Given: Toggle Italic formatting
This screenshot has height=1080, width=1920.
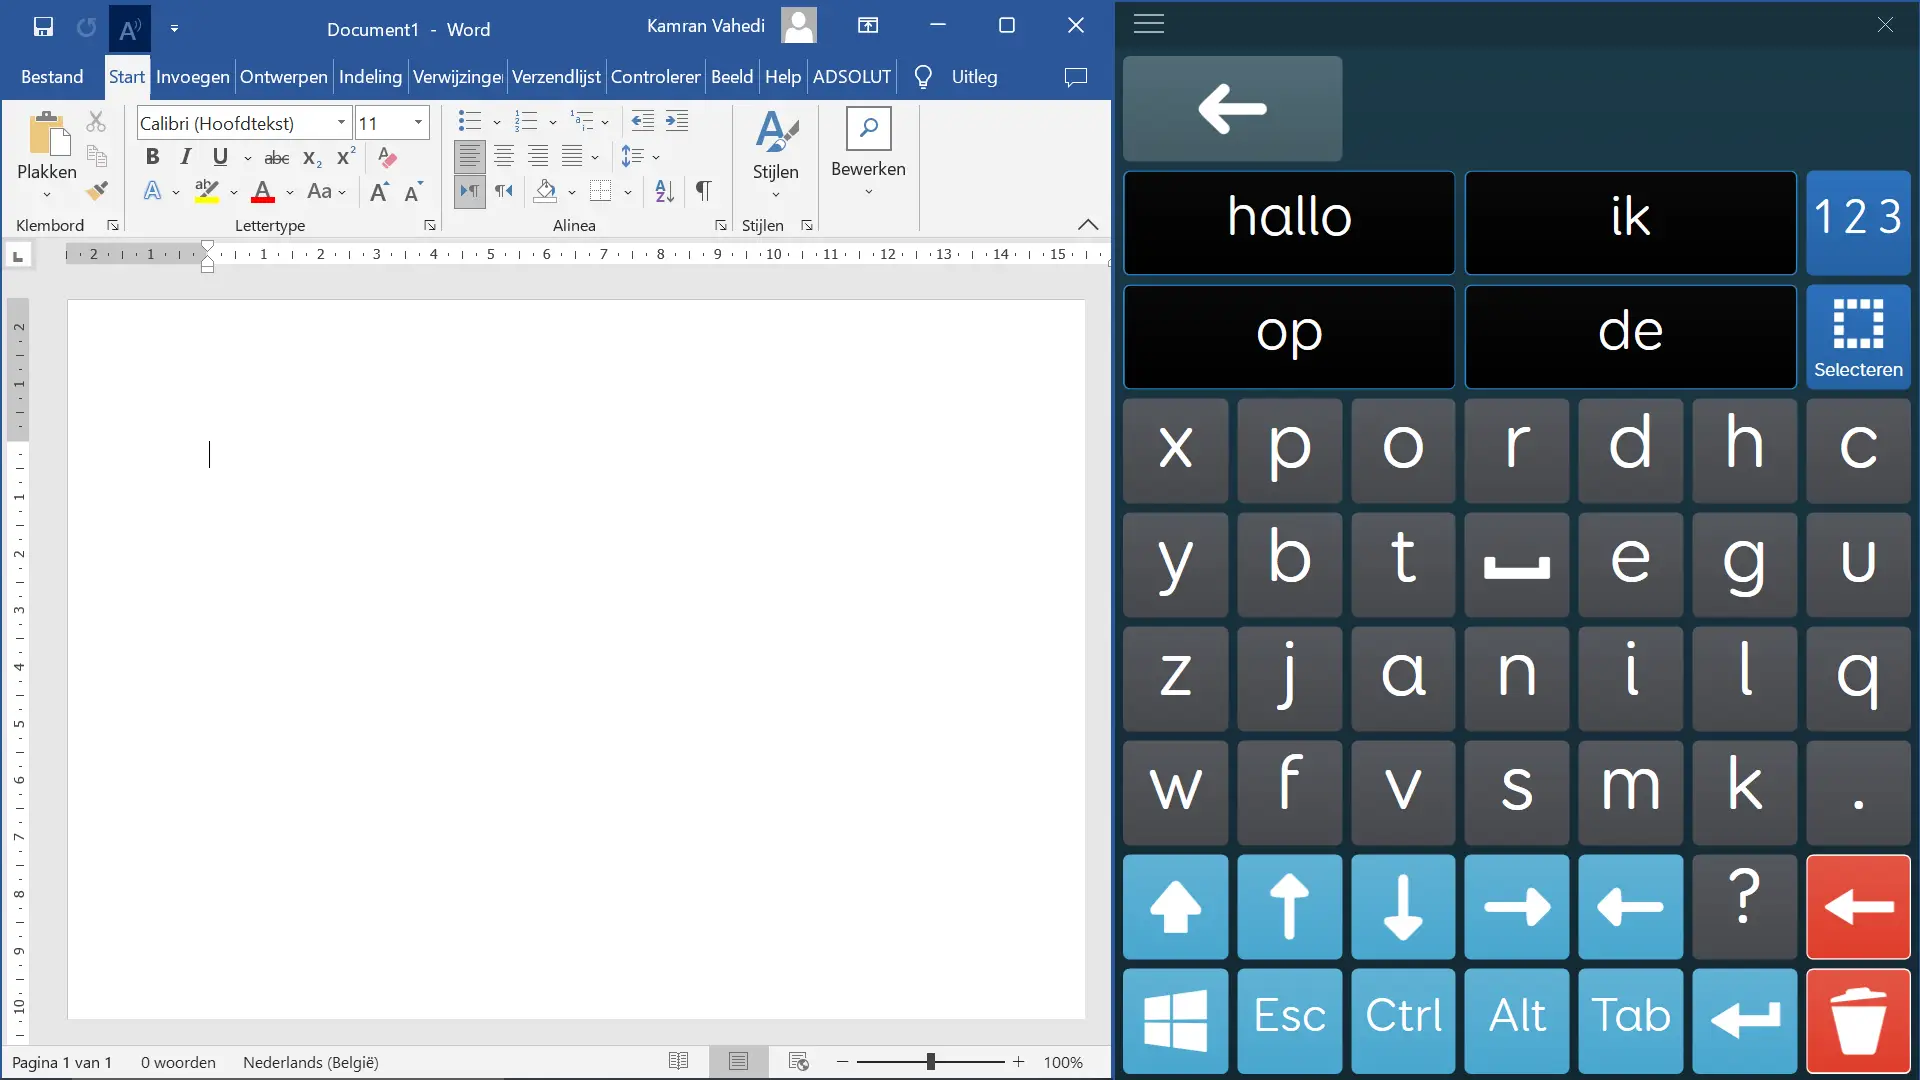Looking at the screenshot, I should 186,157.
